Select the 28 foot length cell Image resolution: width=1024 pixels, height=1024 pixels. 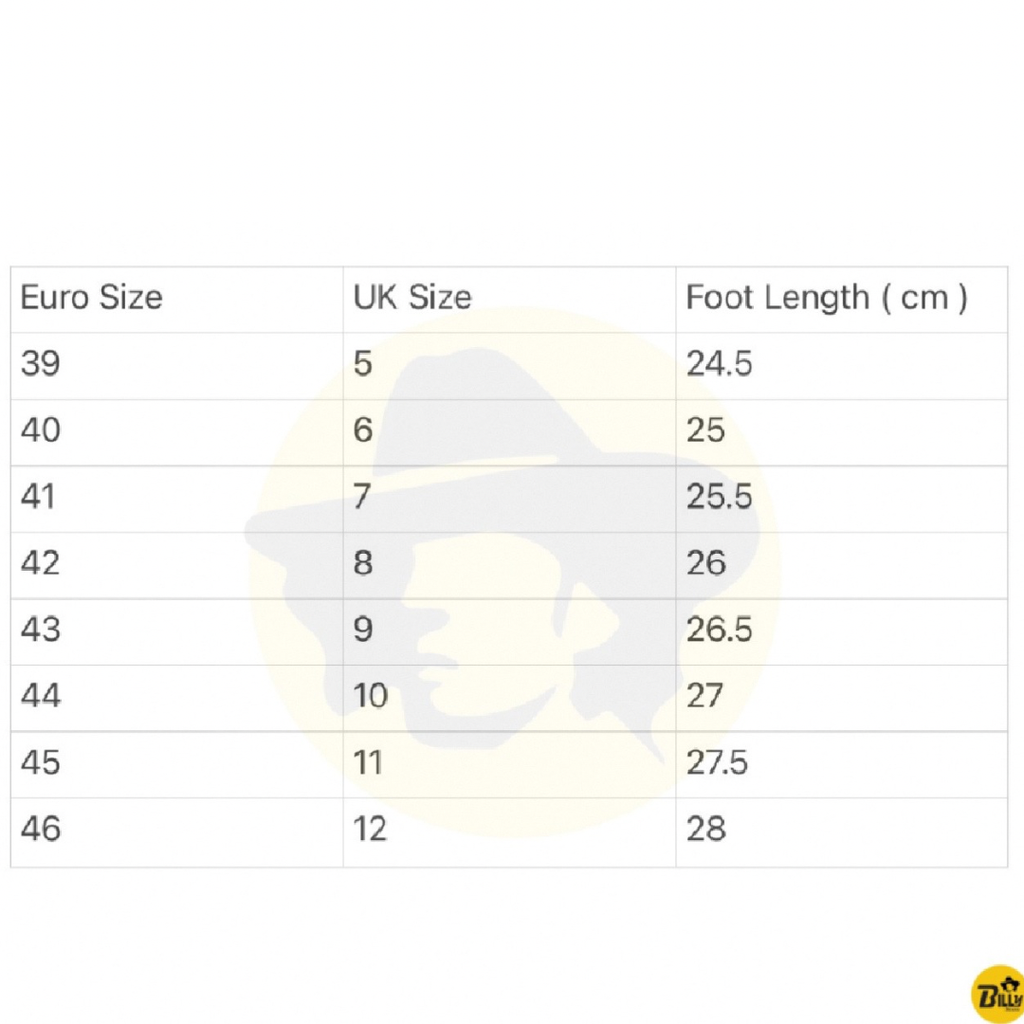point(706,829)
